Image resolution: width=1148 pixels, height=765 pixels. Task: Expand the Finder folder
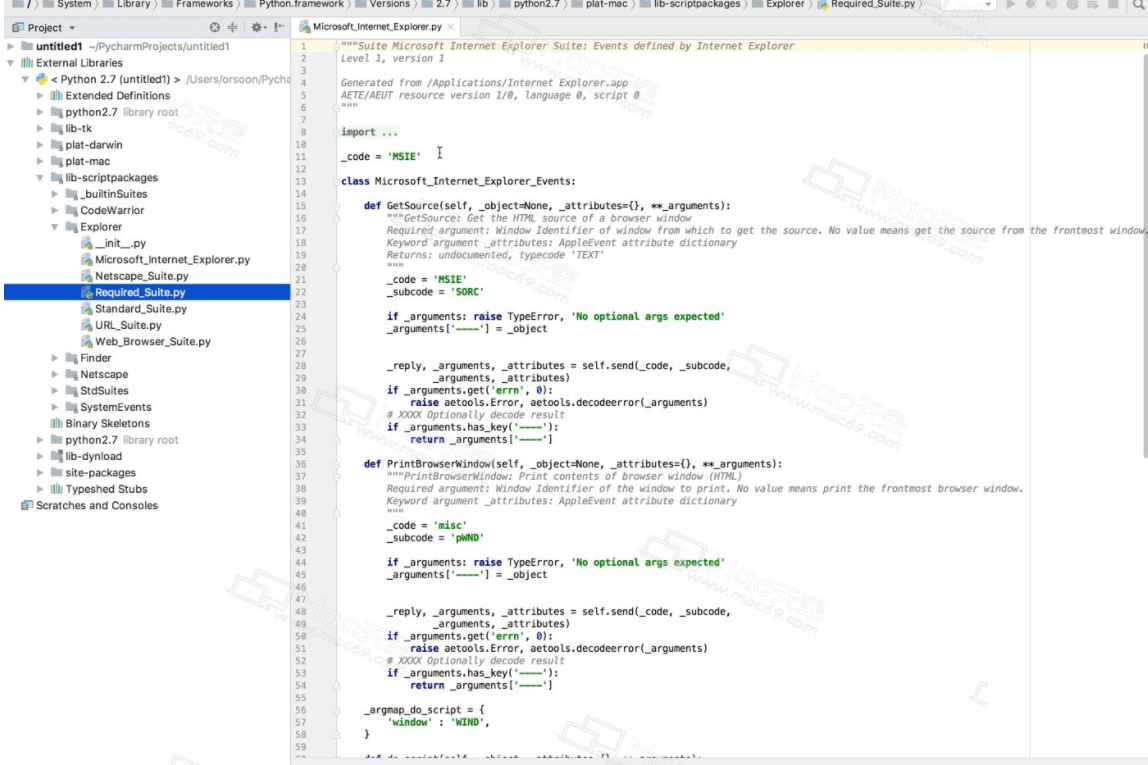(x=54, y=358)
